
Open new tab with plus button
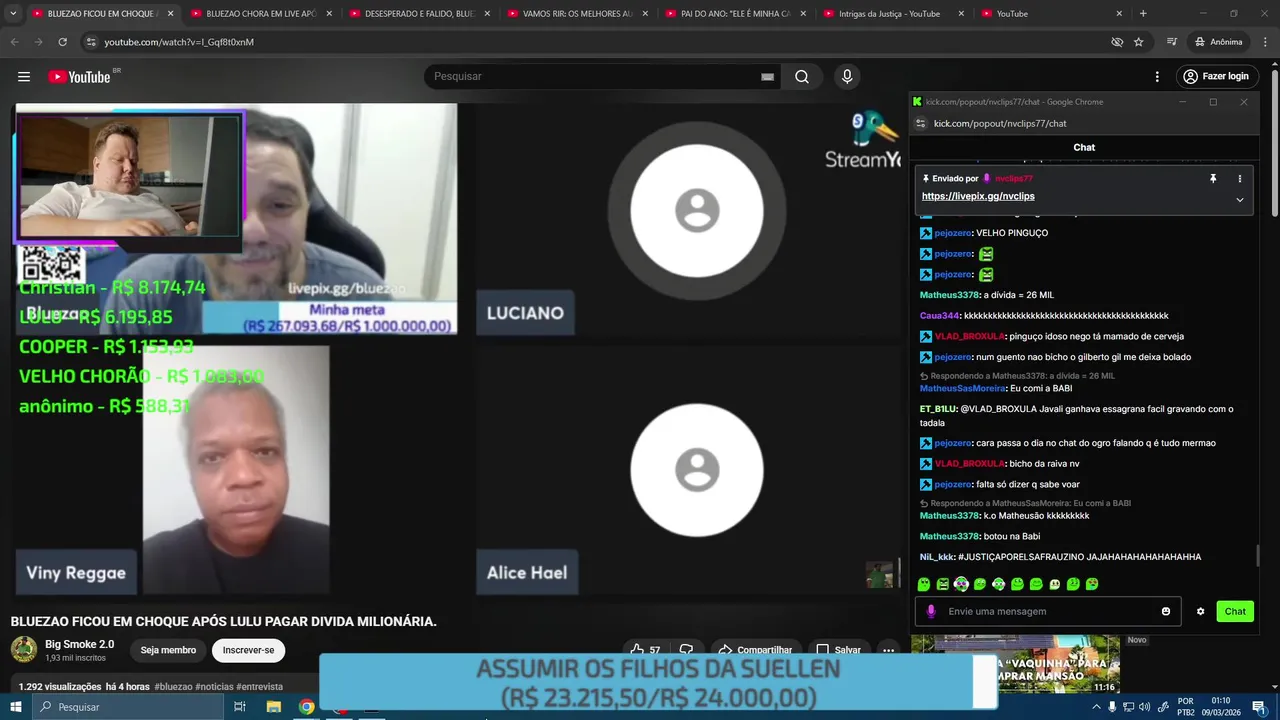coord(1143,14)
